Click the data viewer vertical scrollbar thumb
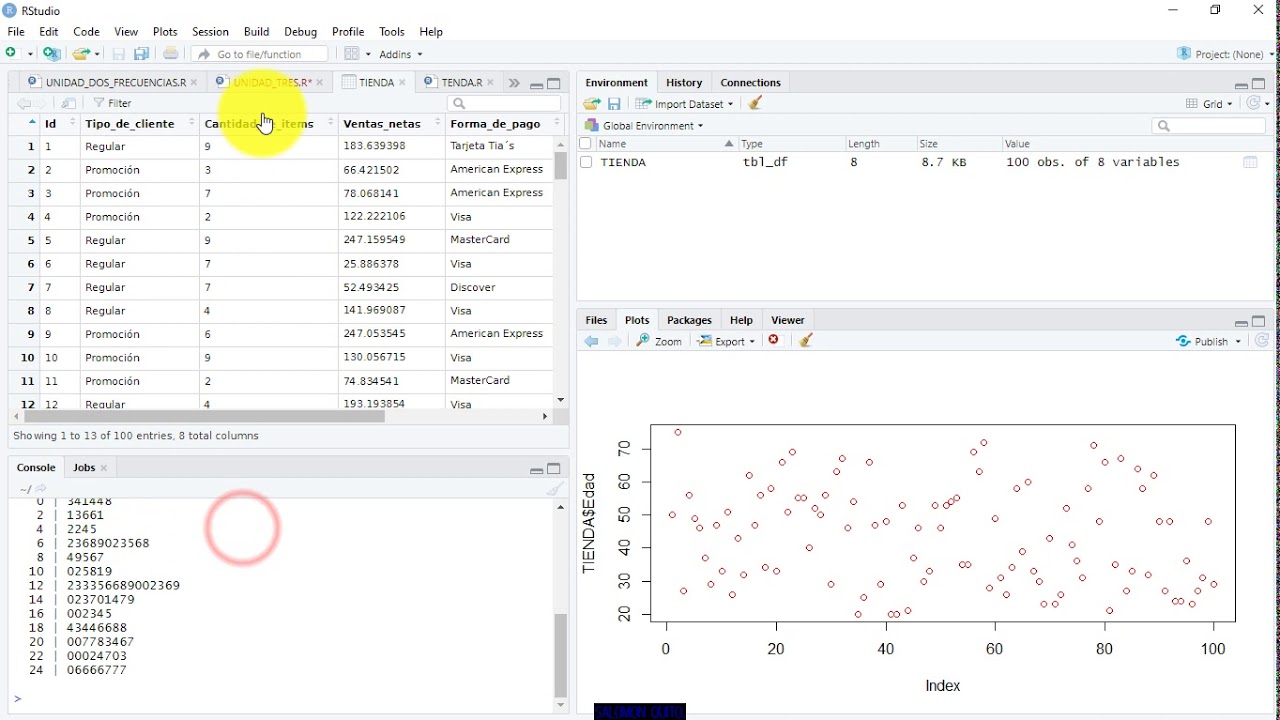The image size is (1280, 720). click(561, 164)
